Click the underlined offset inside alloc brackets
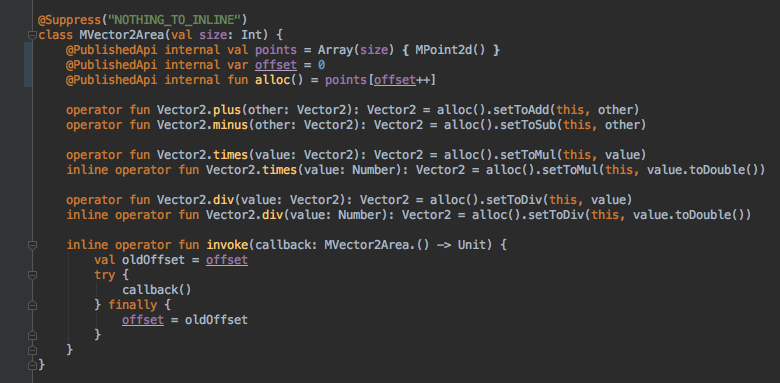This screenshot has width=780, height=383. 394,80
